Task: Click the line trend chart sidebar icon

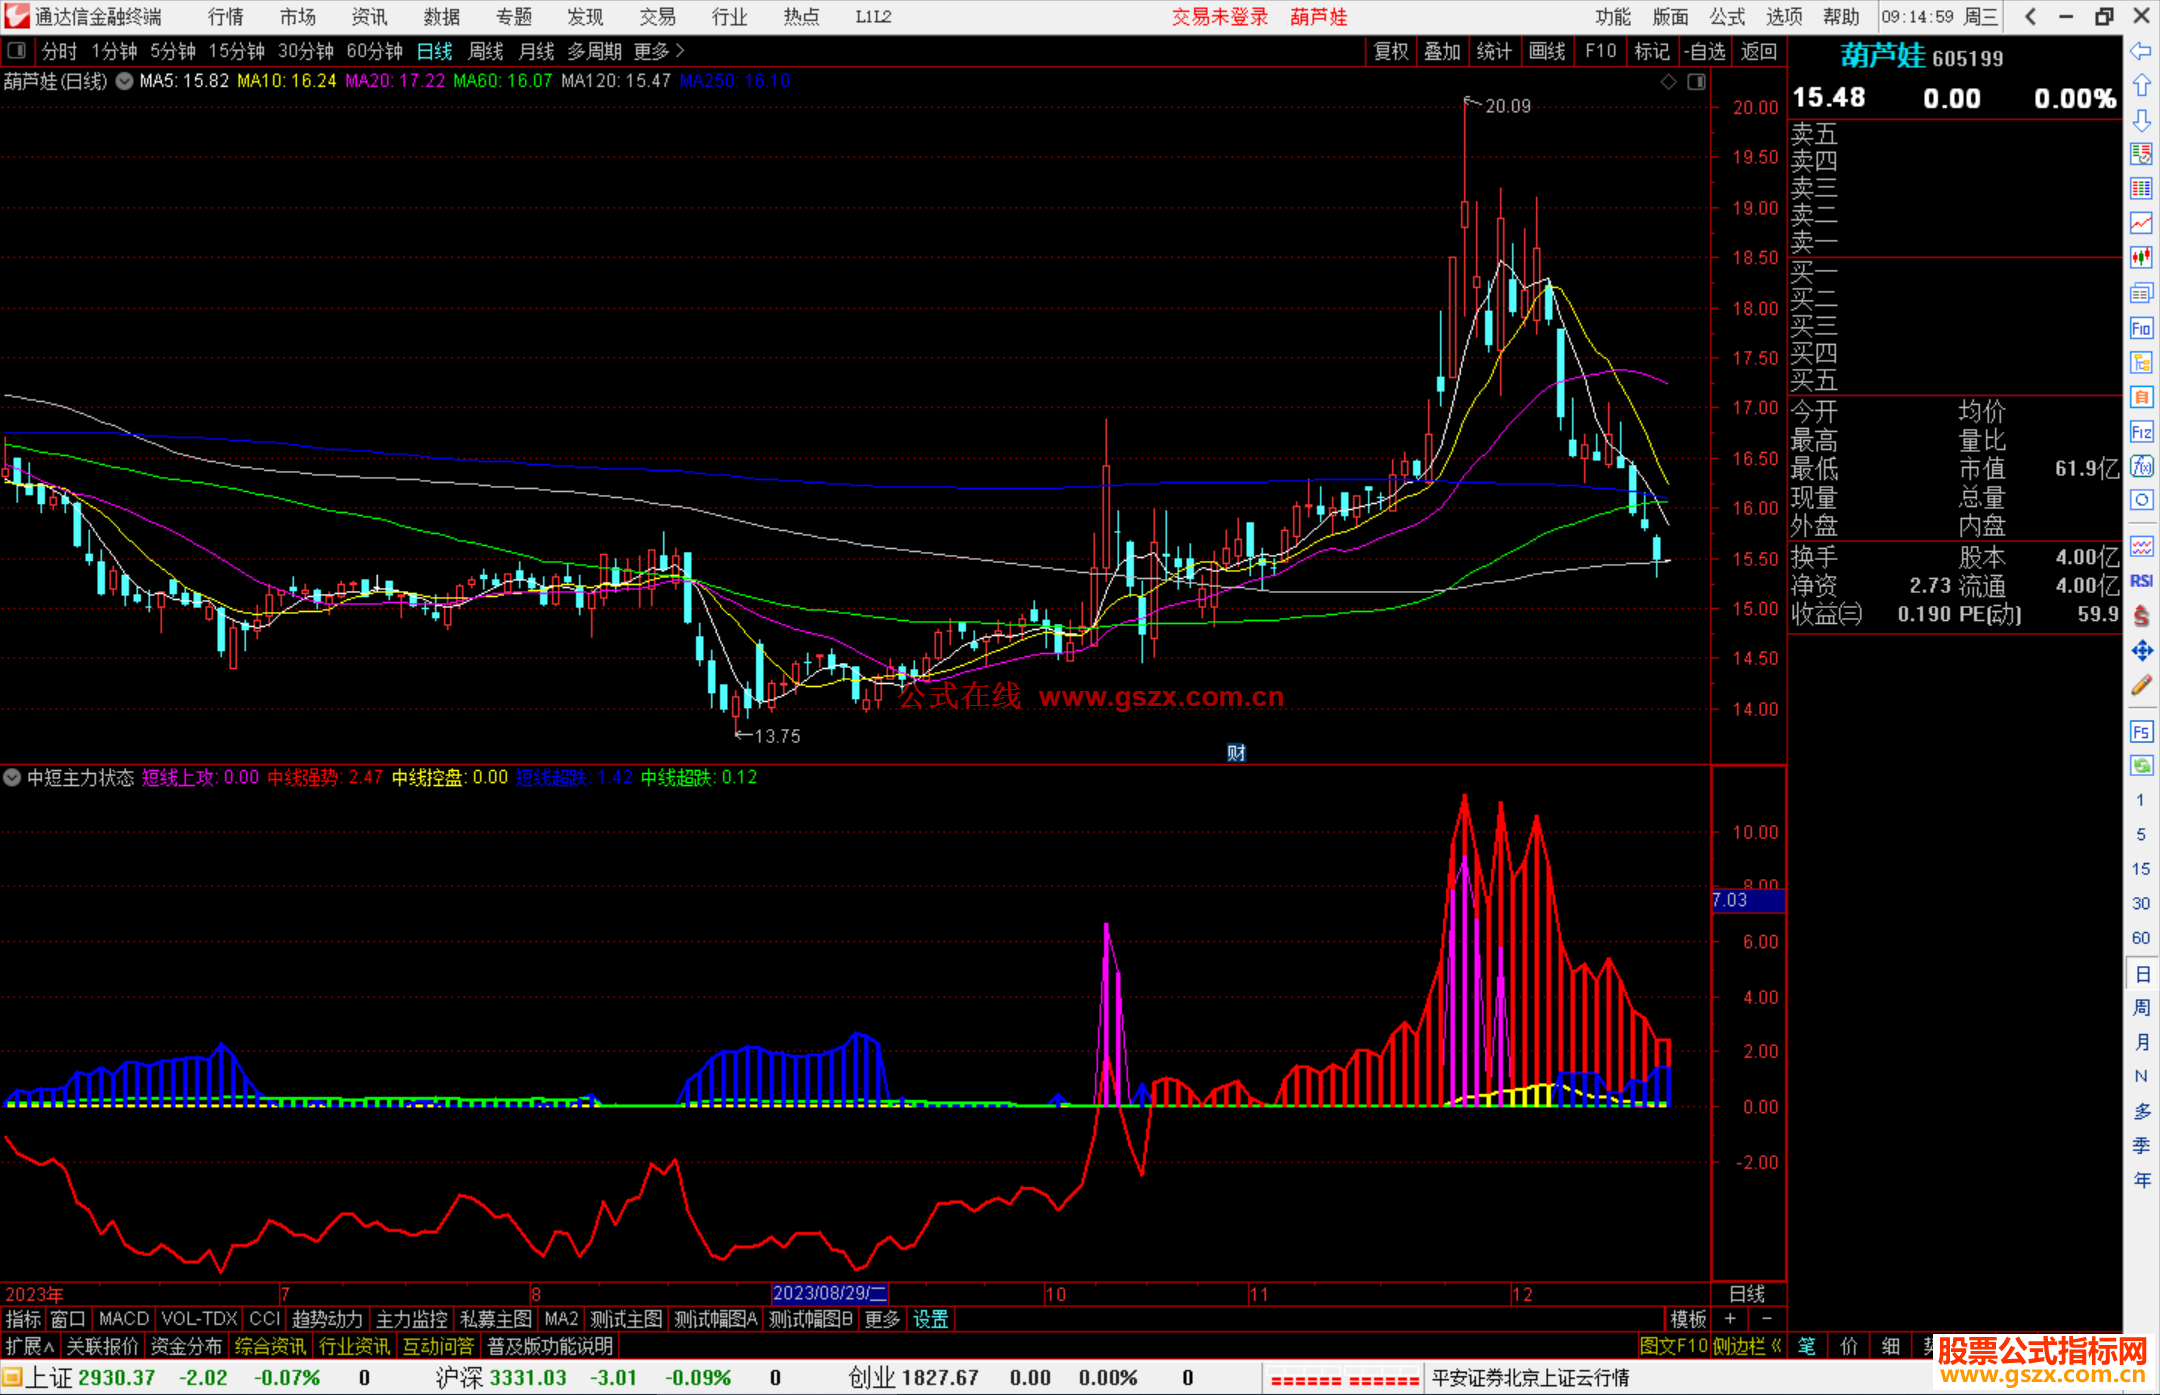Action: point(2141,223)
